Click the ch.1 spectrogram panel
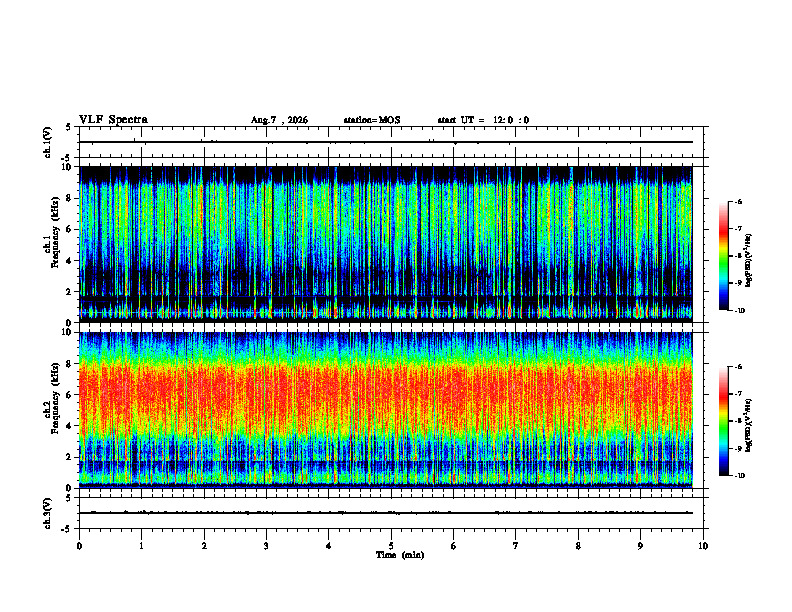 tap(386, 244)
